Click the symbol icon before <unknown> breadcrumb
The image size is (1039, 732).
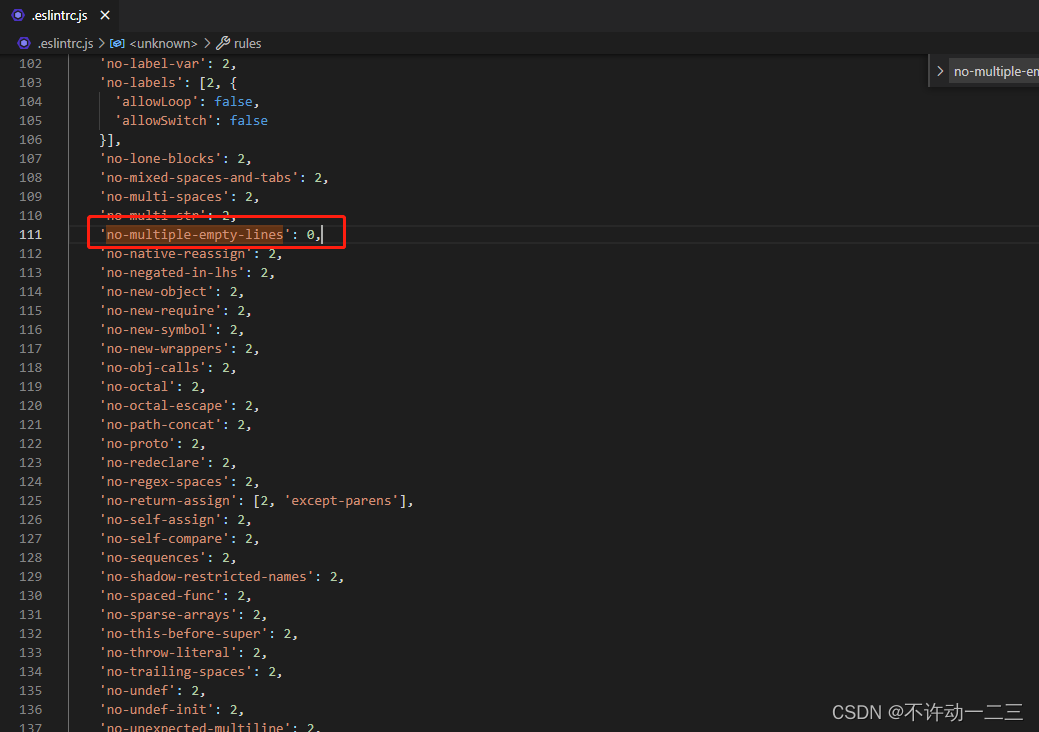tap(117, 43)
